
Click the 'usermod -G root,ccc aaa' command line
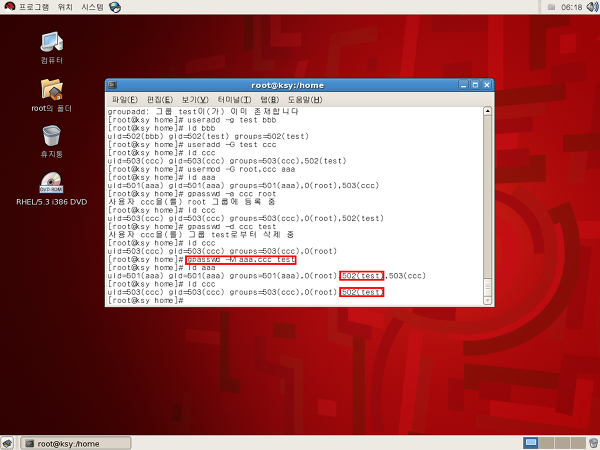(x=202, y=169)
